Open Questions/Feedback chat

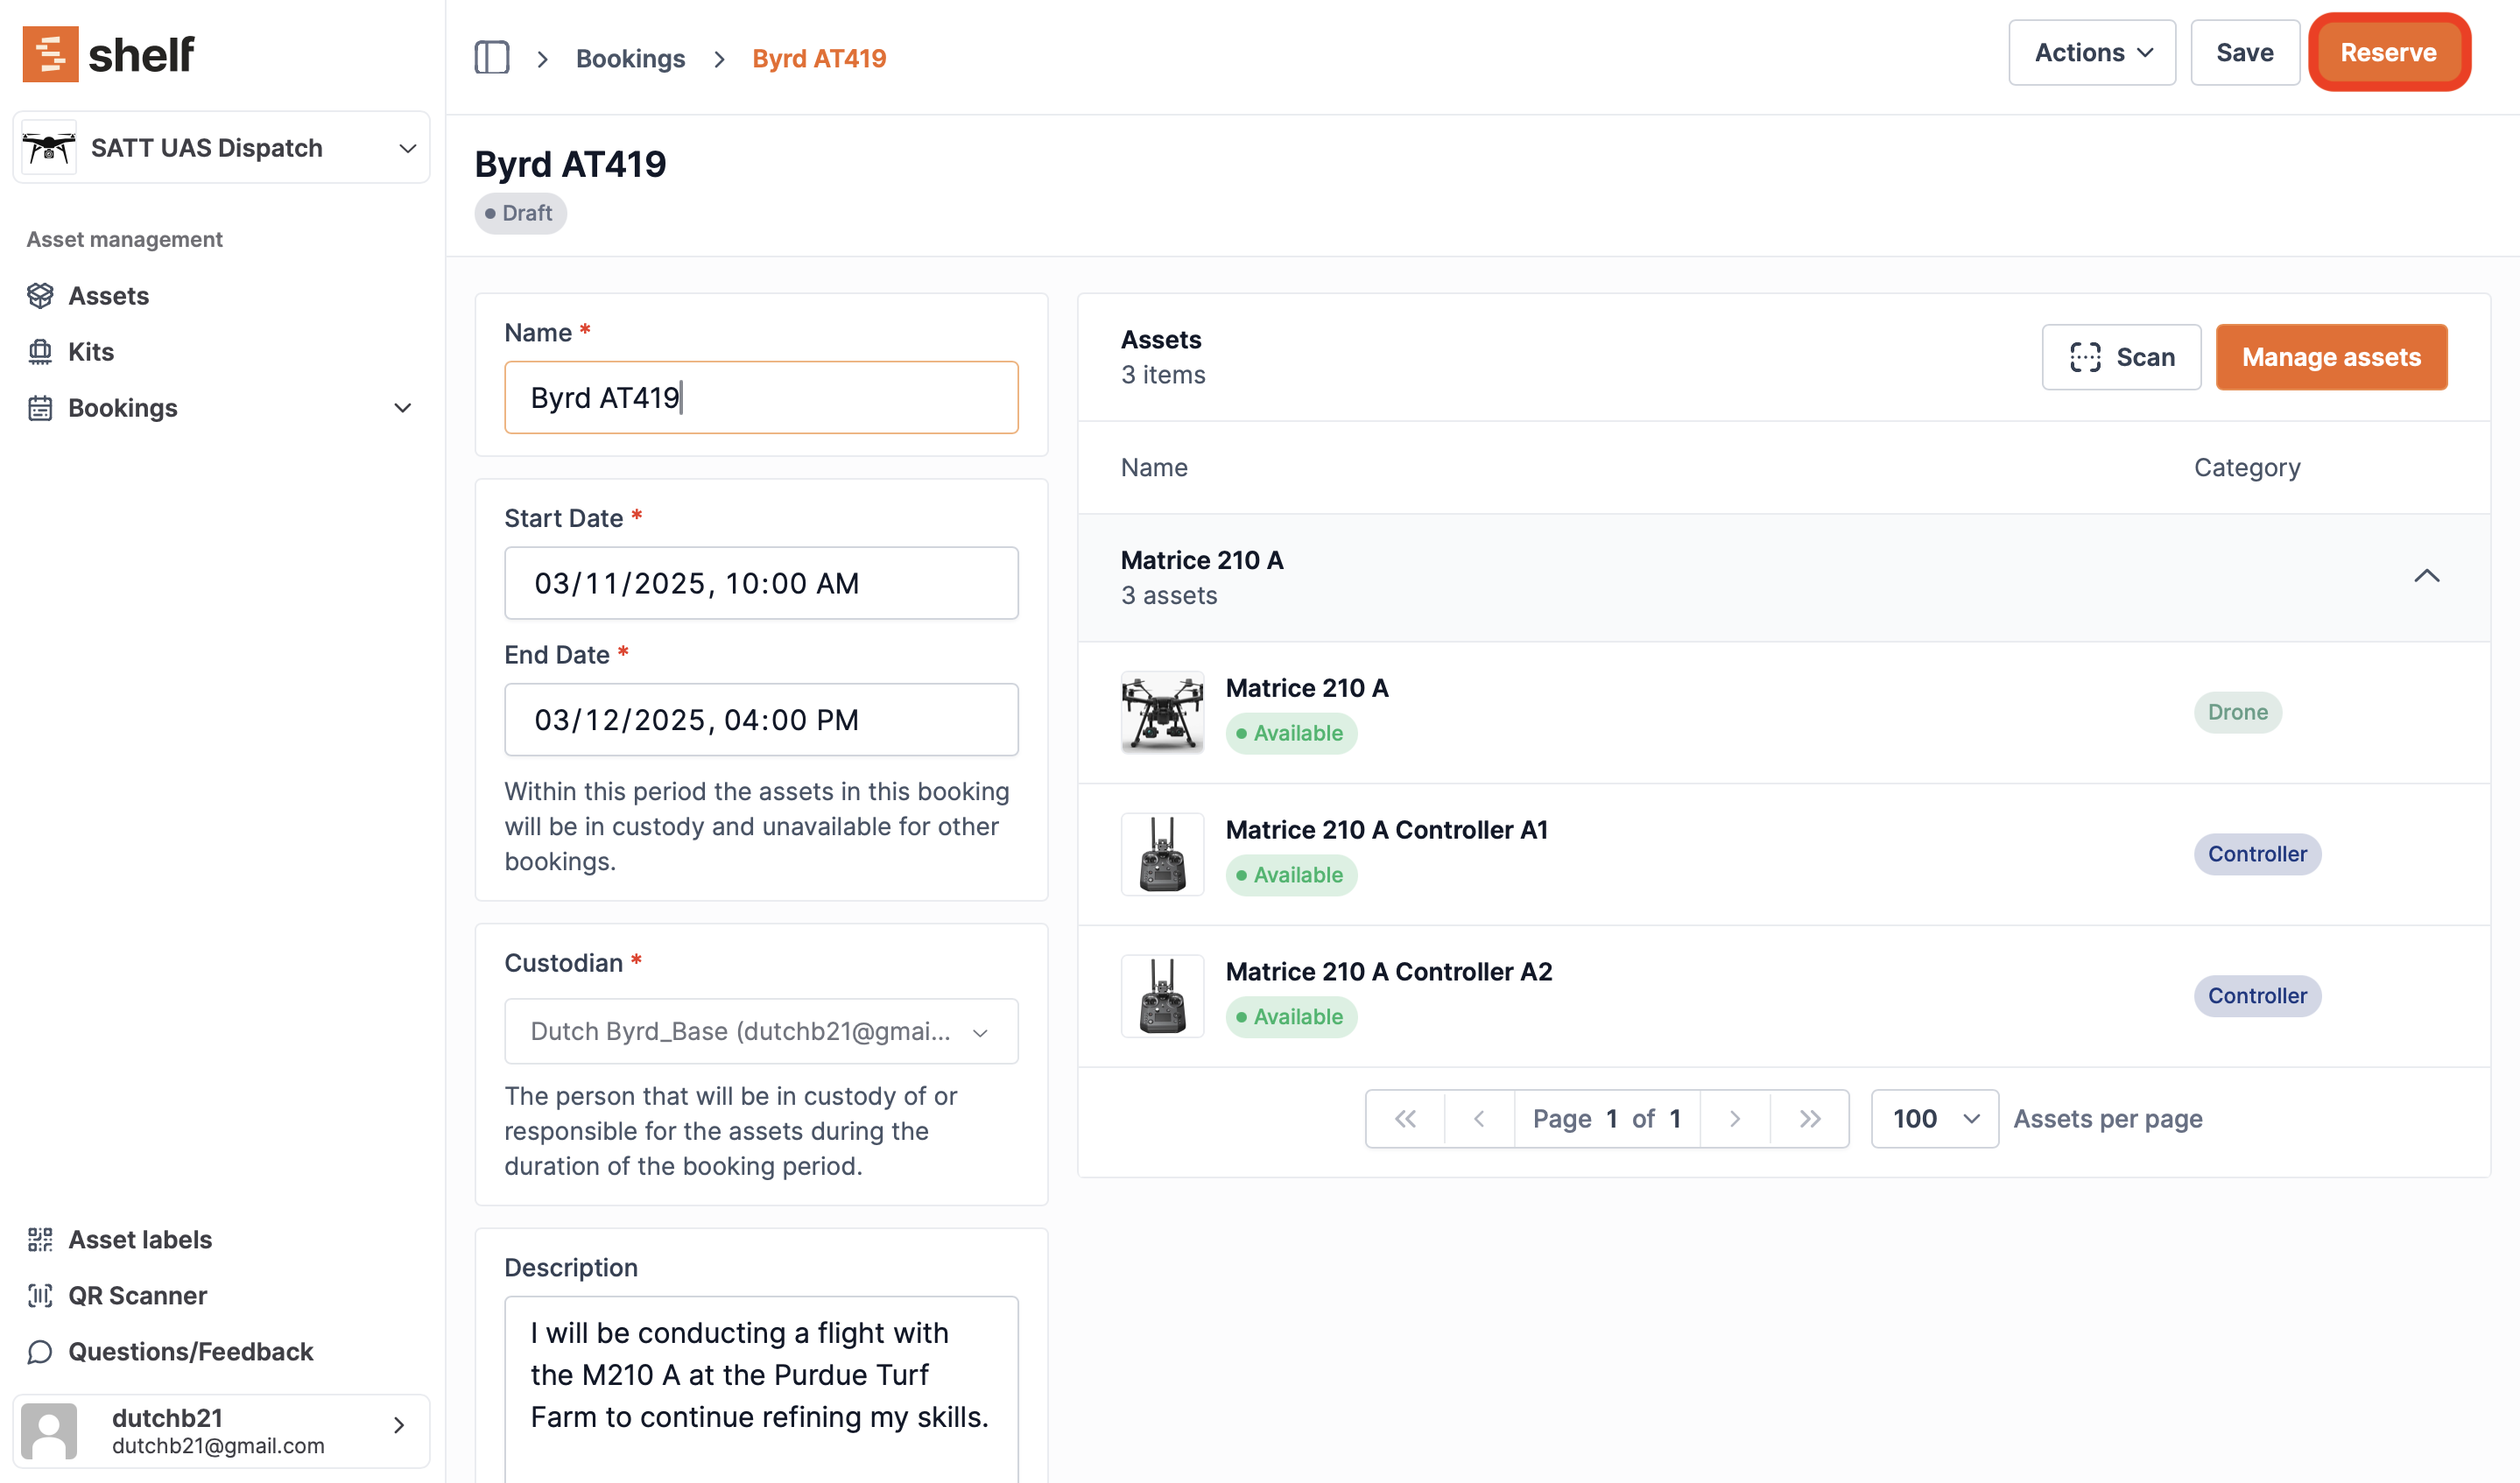[x=190, y=1351]
